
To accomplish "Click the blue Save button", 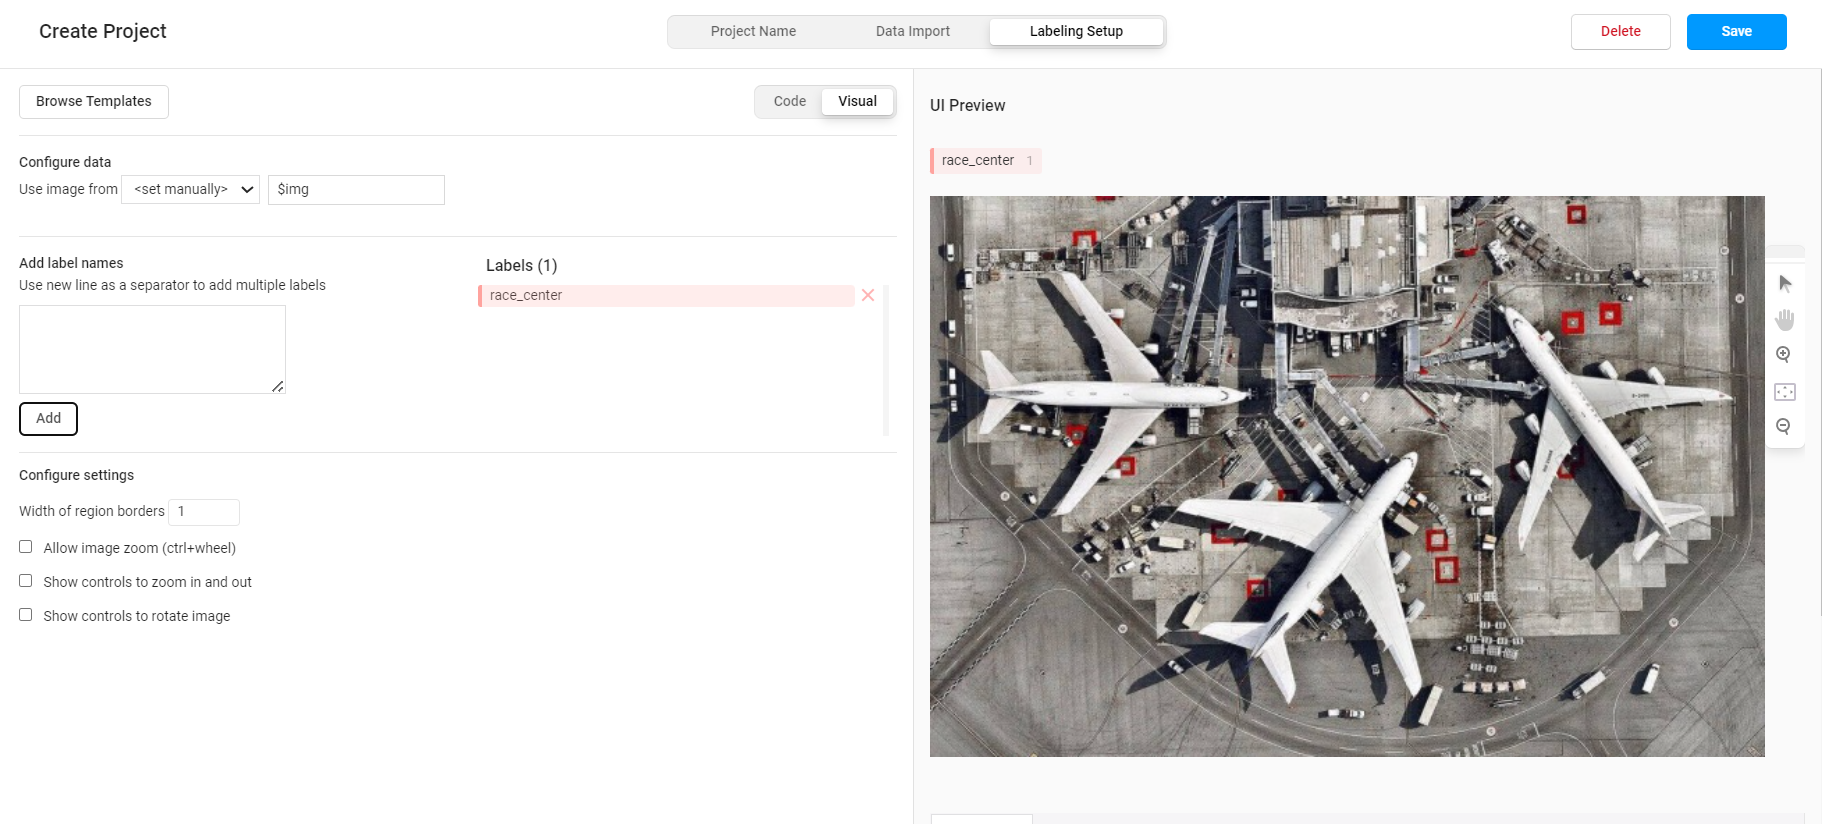I will pos(1737,32).
